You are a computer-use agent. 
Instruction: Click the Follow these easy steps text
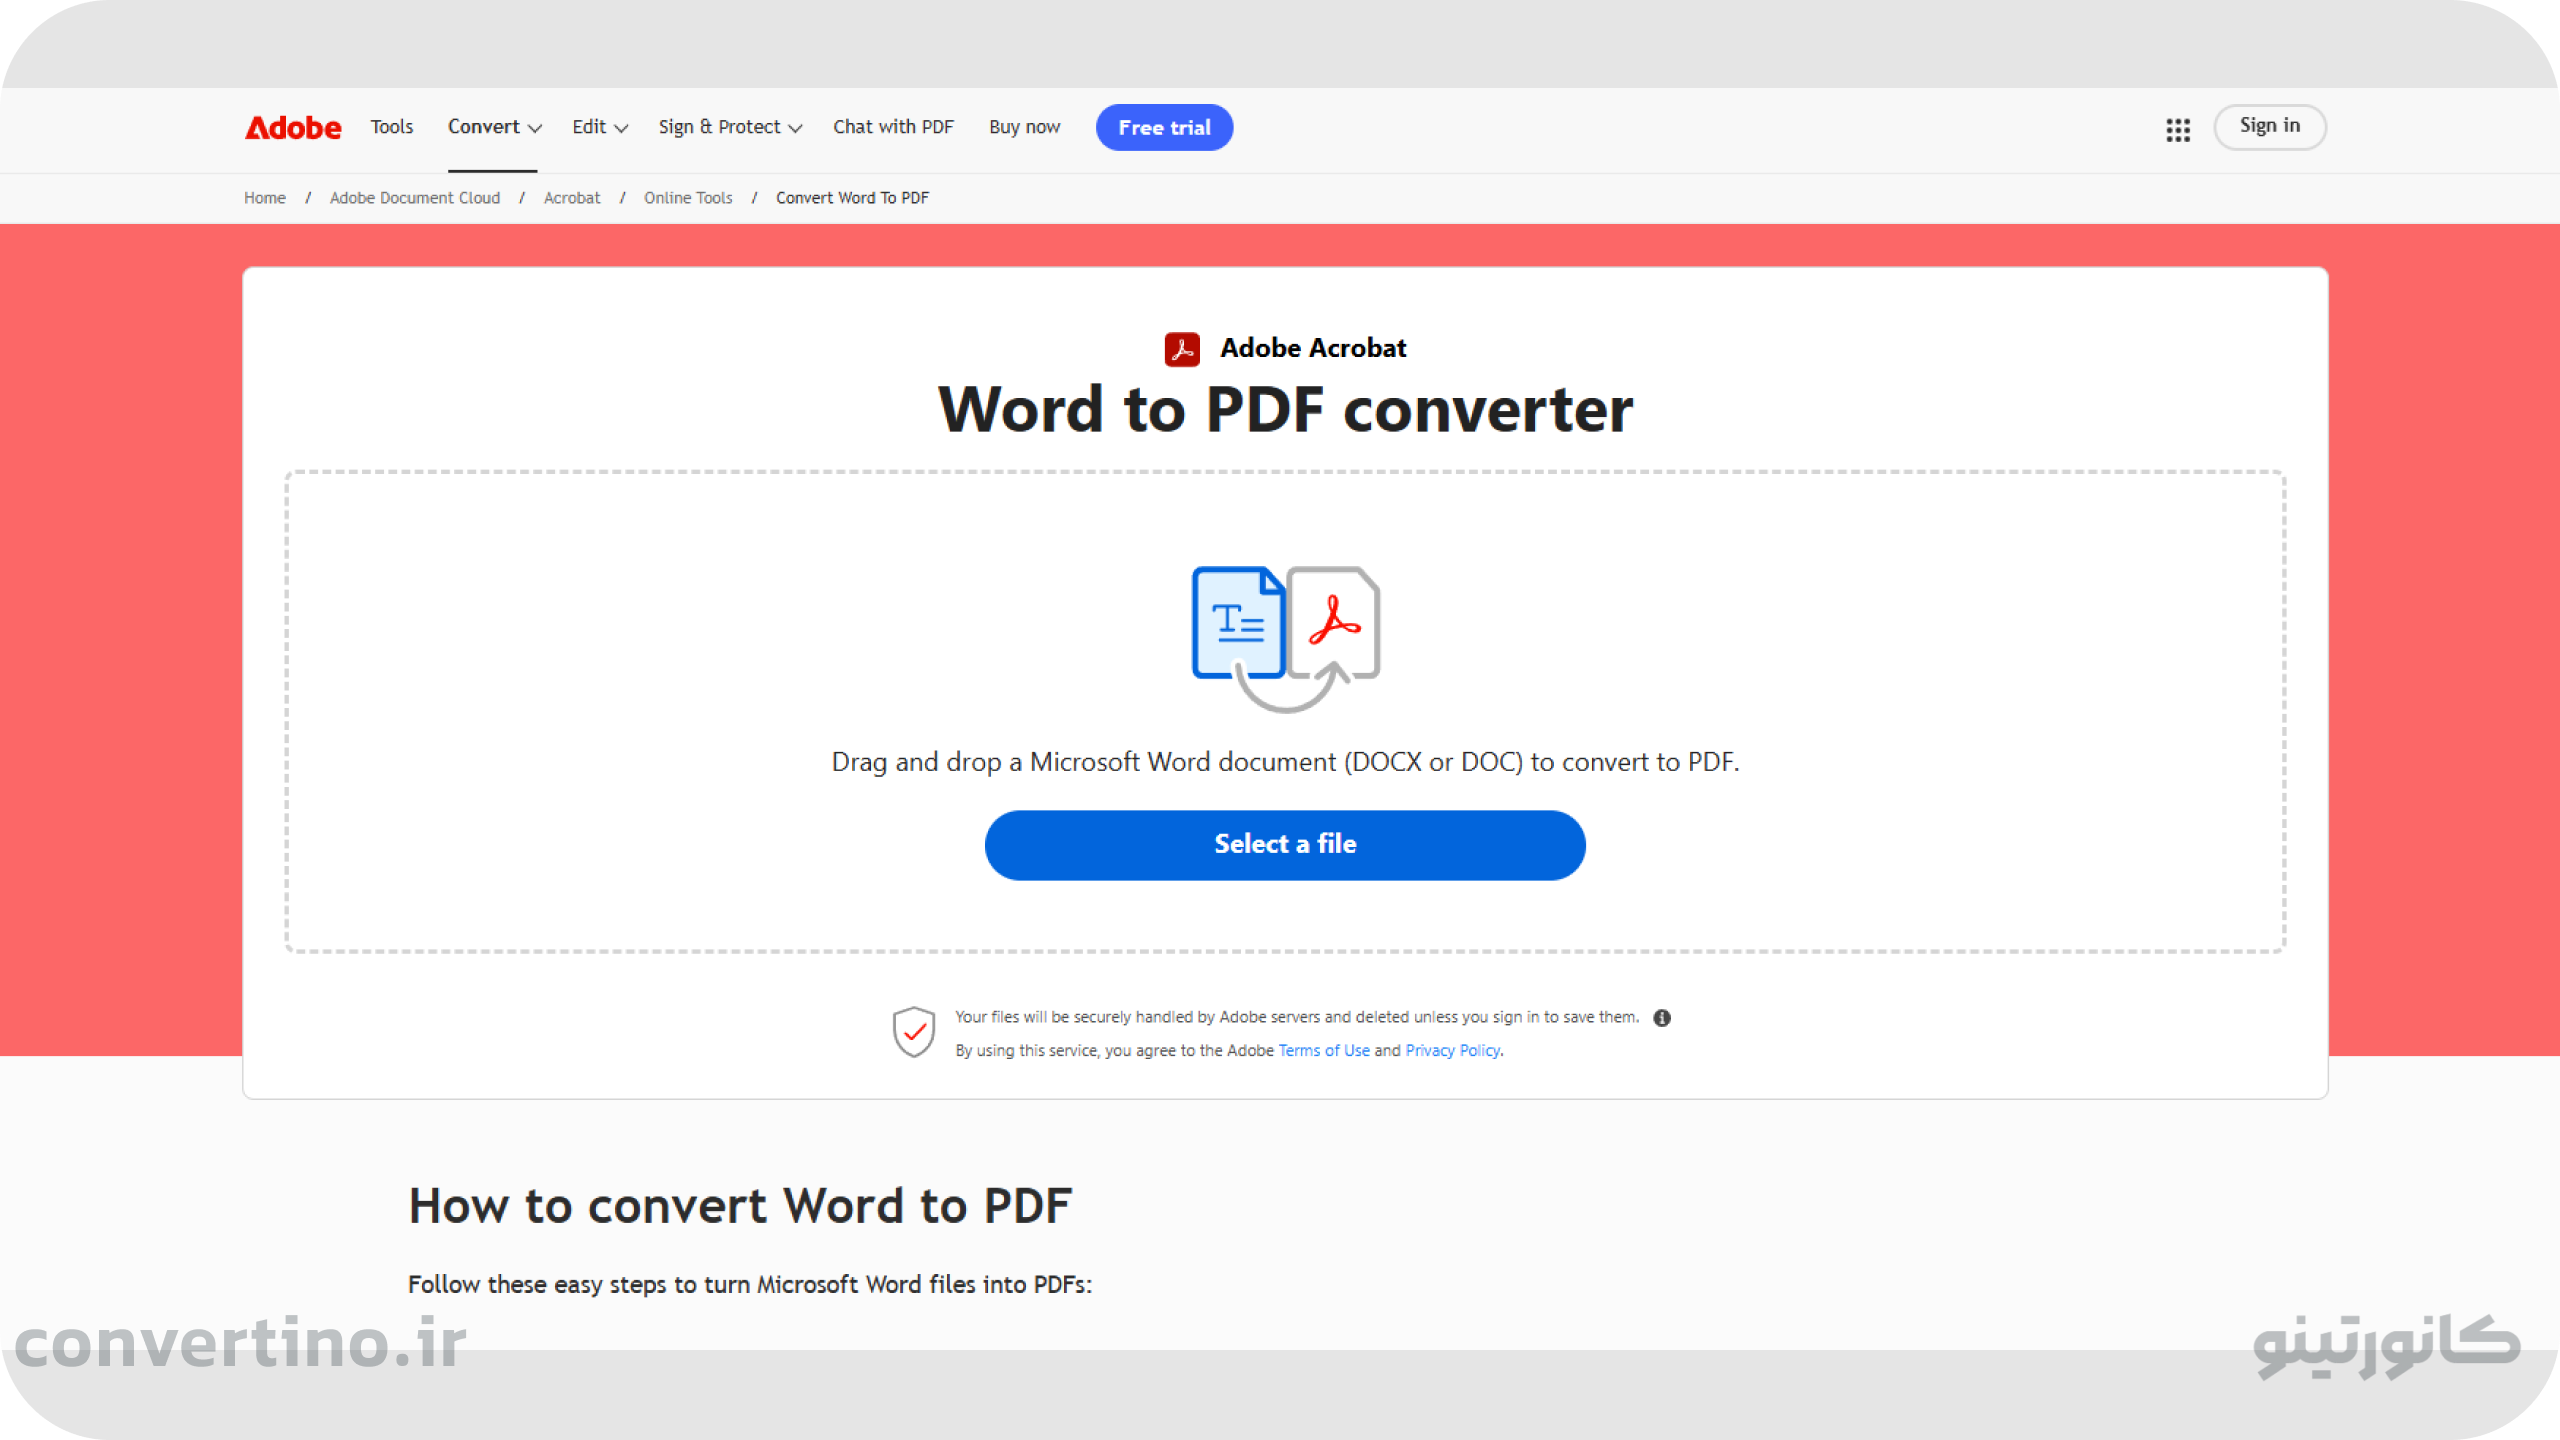point(750,1285)
